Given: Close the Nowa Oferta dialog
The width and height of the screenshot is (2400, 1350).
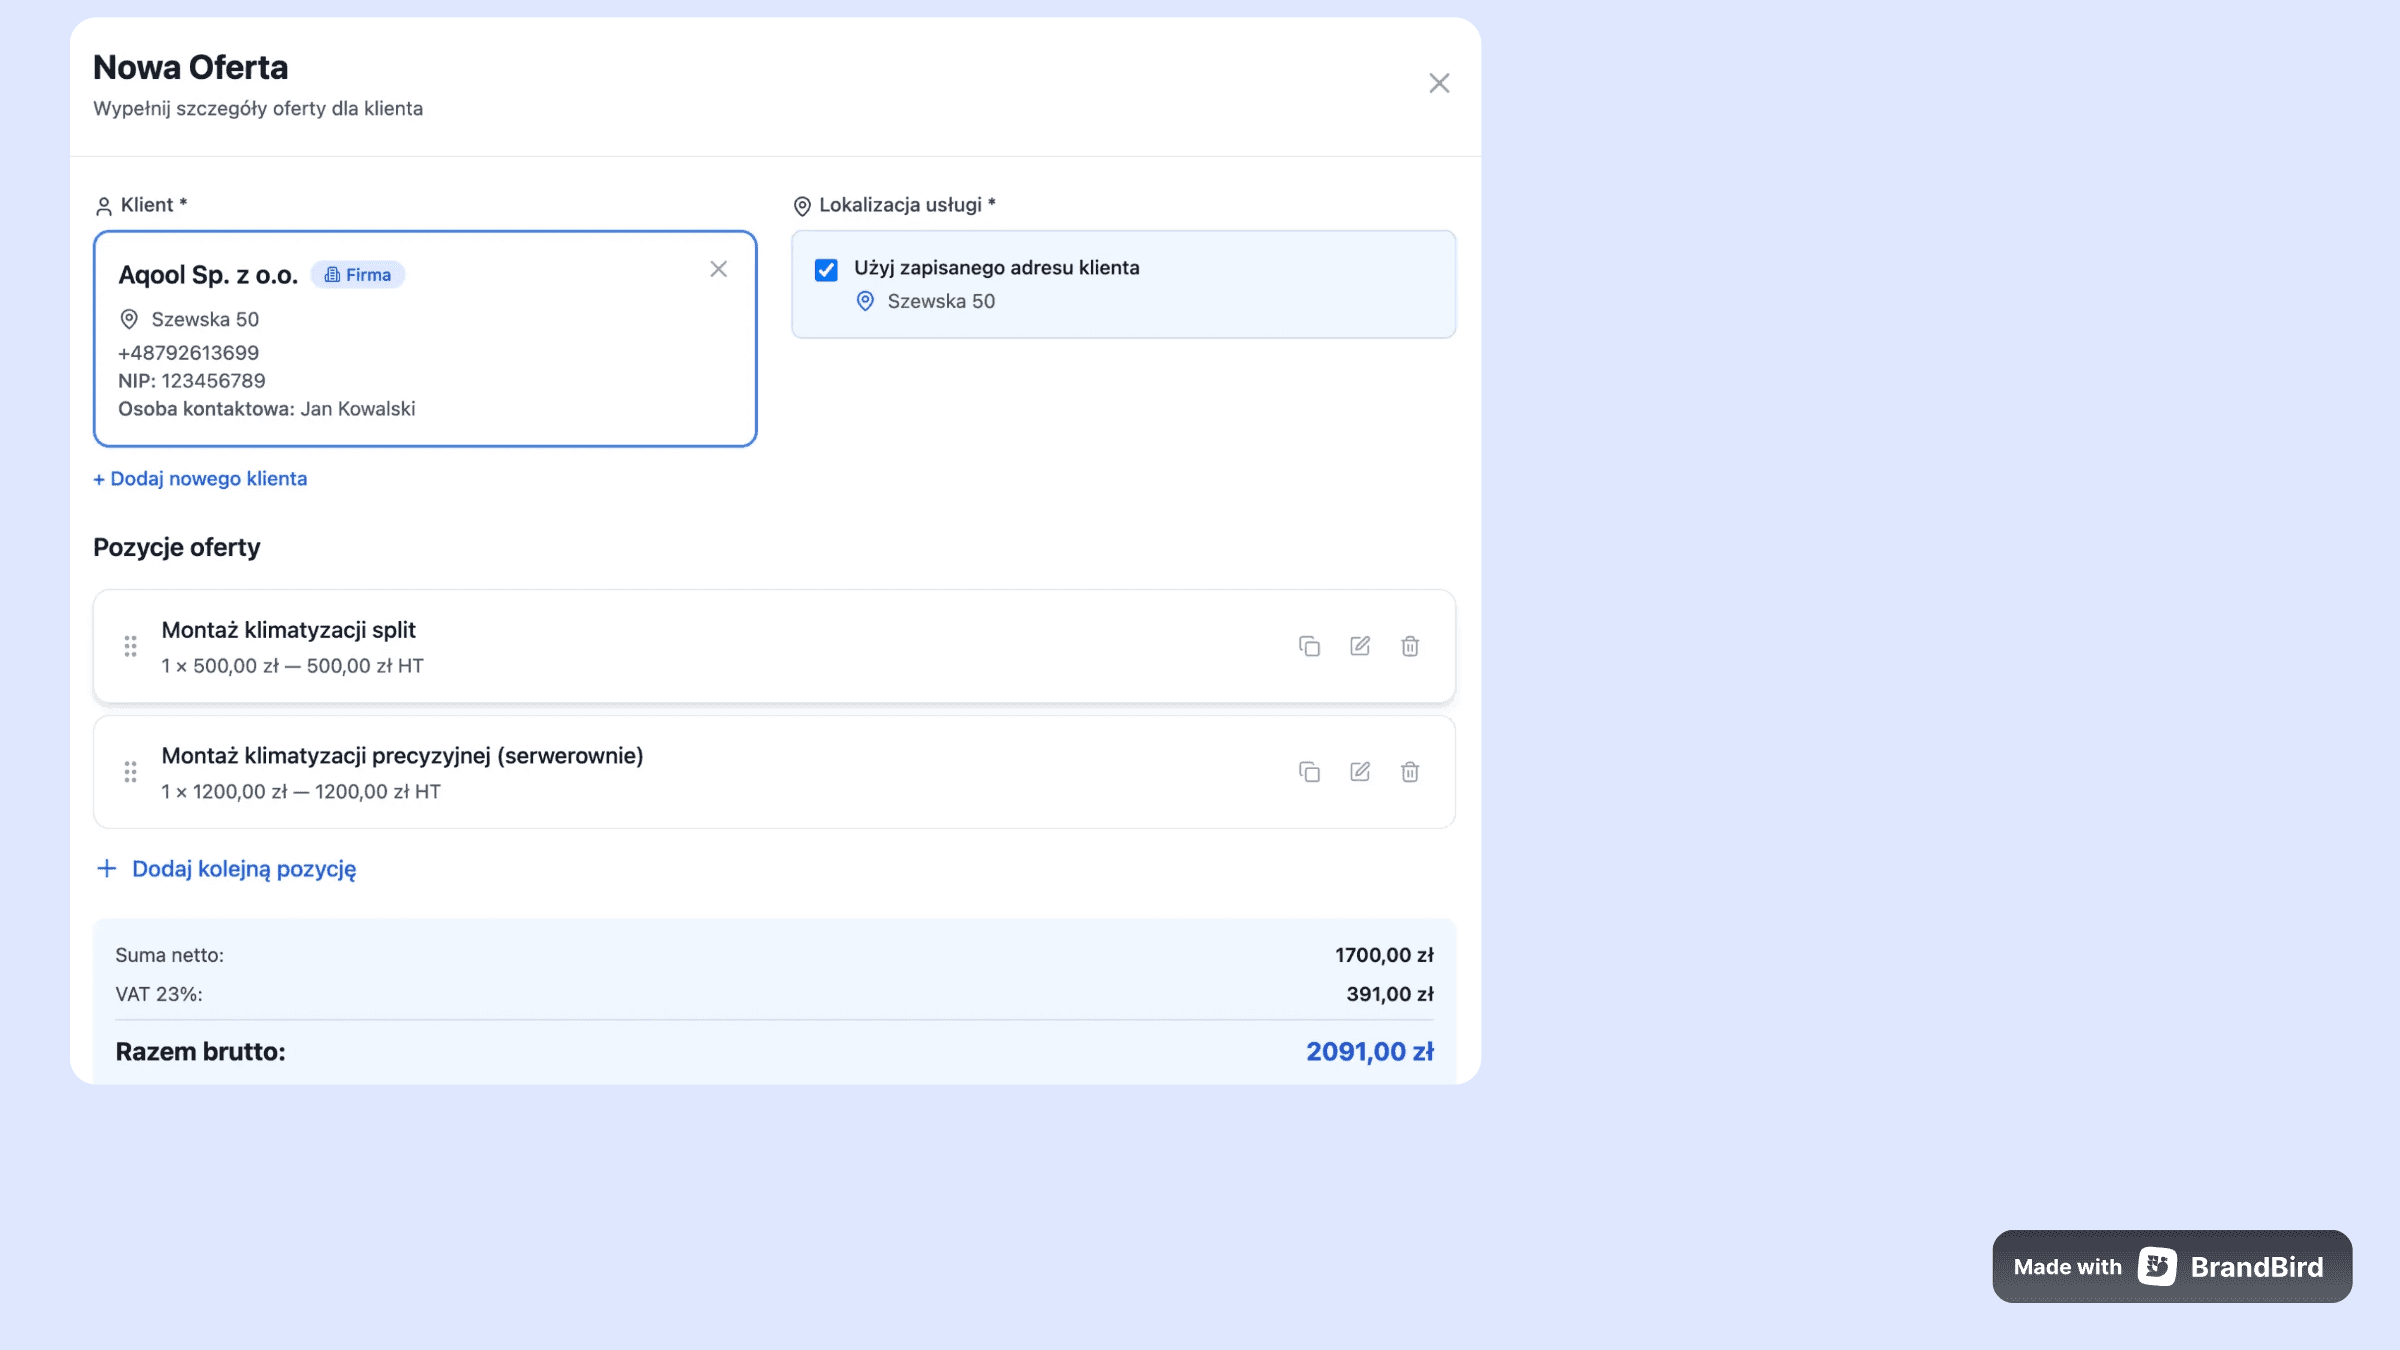Looking at the screenshot, I should [x=1439, y=83].
